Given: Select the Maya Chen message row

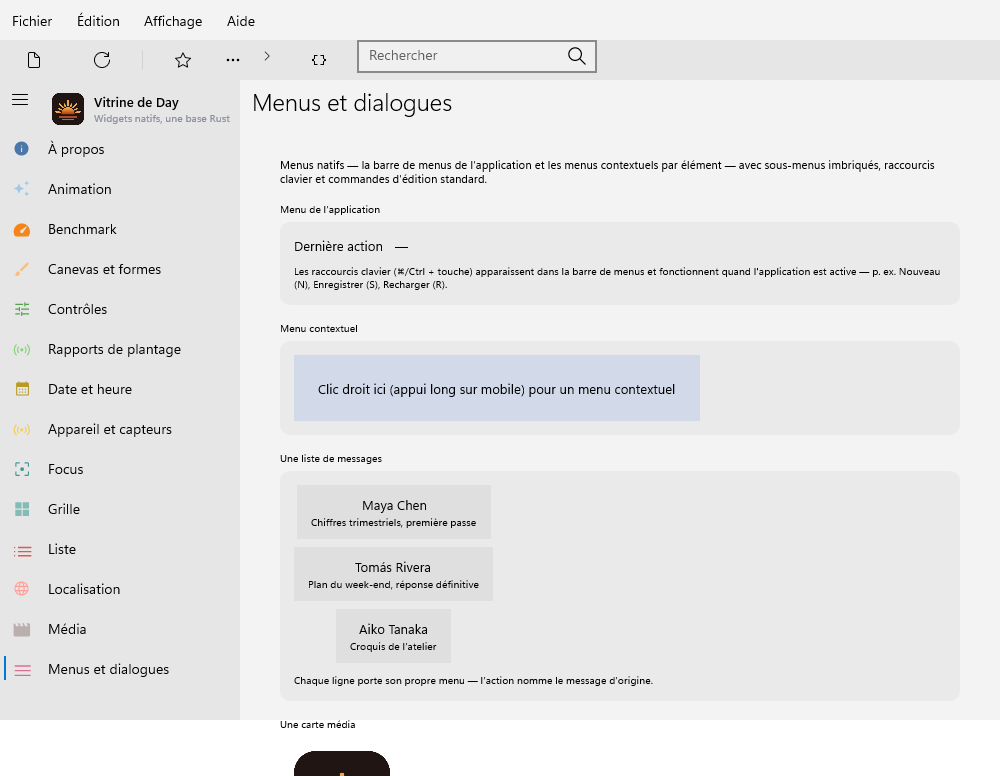Looking at the screenshot, I should [393, 512].
